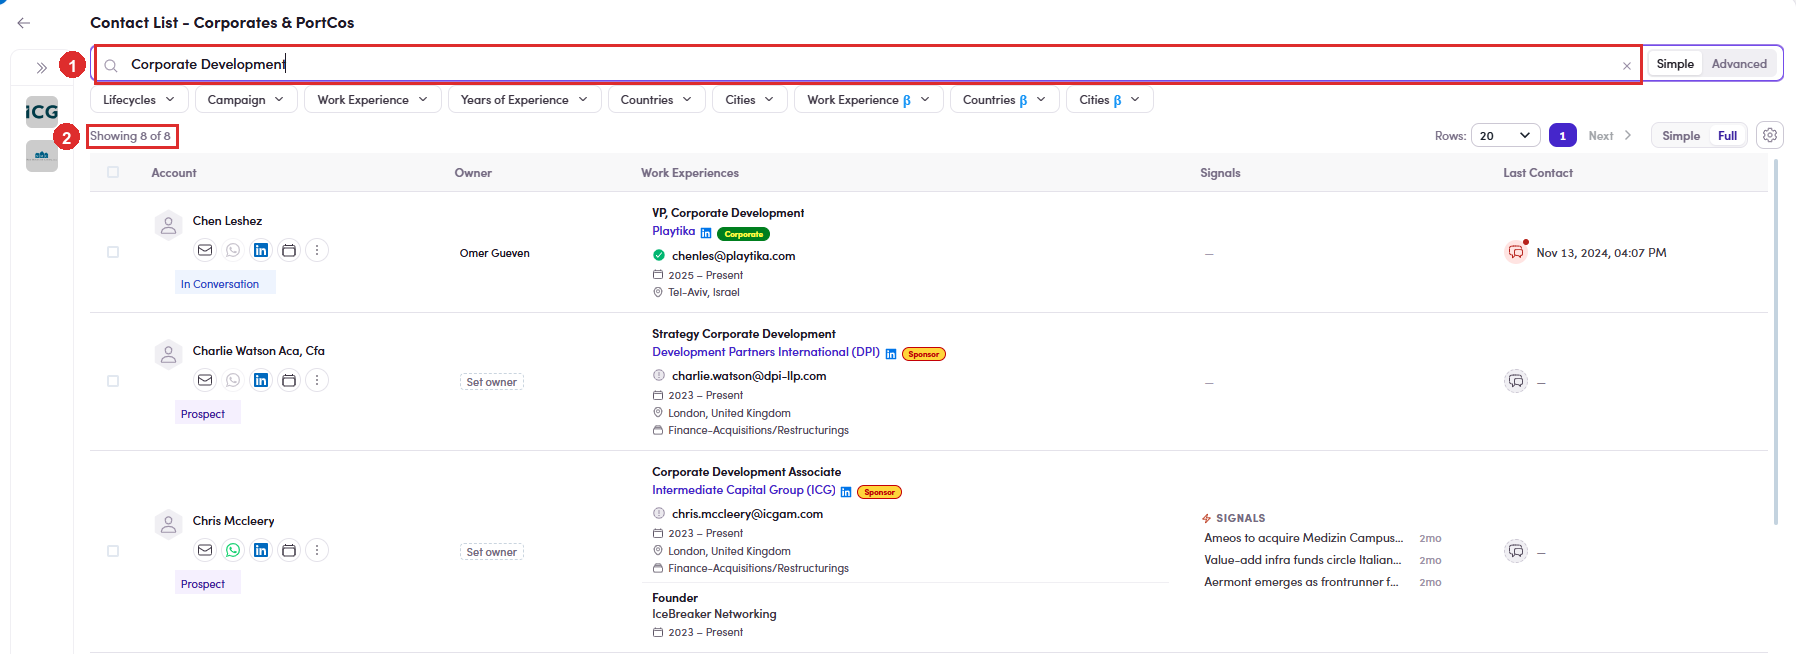Send email to Chris Mccleery
Image resolution: width=1796 pixels, height=654 pixels.
pos(205,550)
